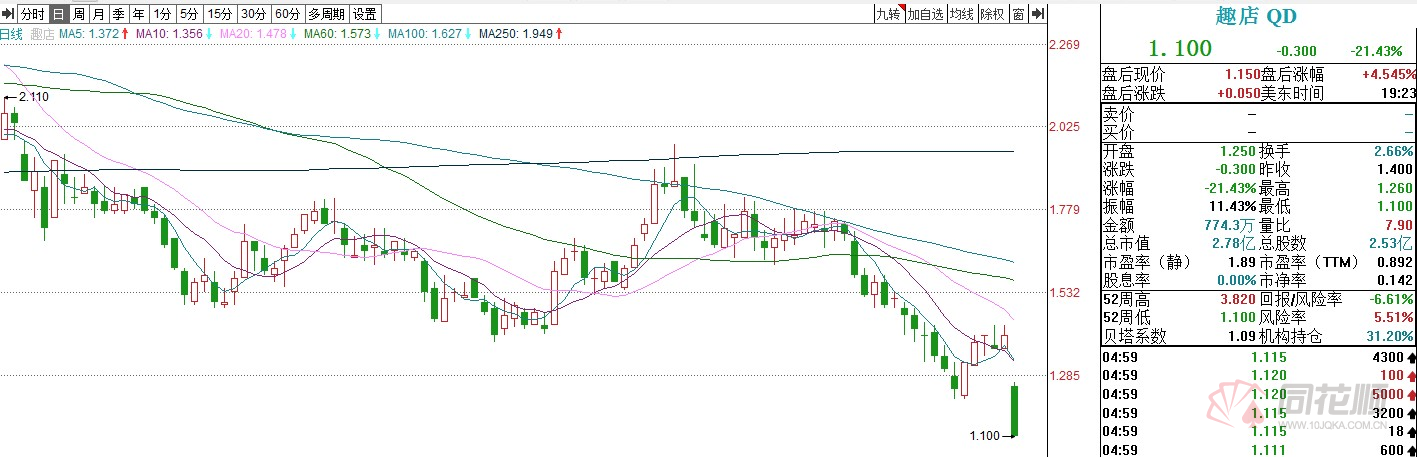Click the 加自选 add to watchlist button
Screen dimensions: 1417x457
click(x=925, y=14)
